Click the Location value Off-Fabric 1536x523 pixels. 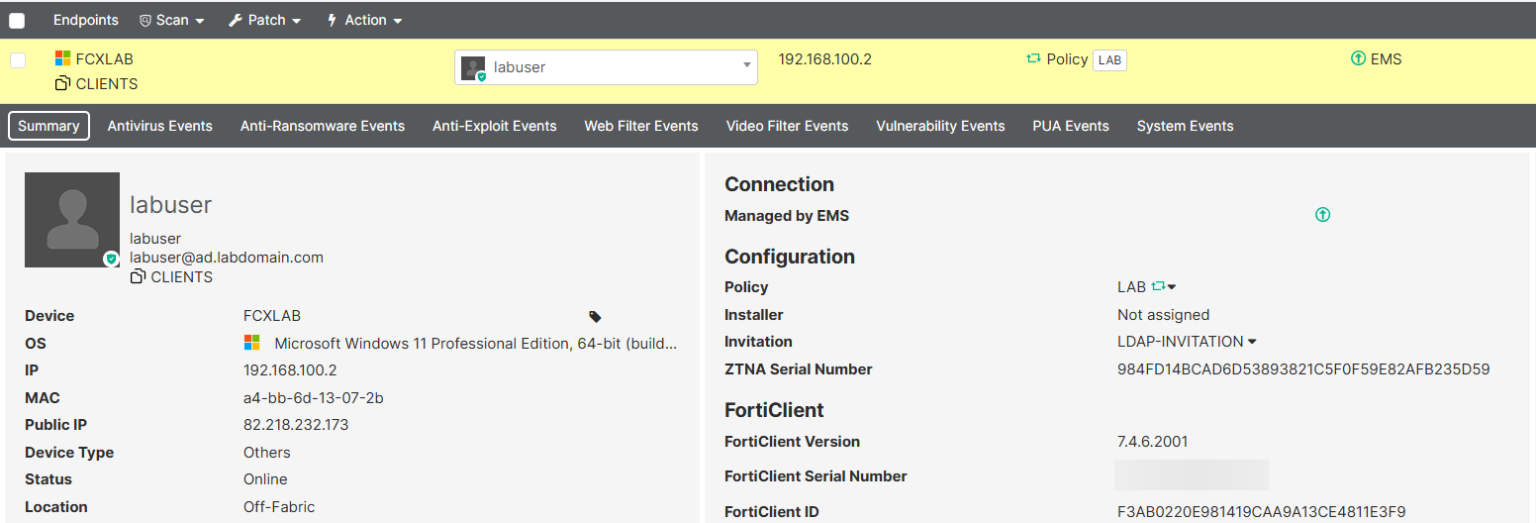pos(279,507)
